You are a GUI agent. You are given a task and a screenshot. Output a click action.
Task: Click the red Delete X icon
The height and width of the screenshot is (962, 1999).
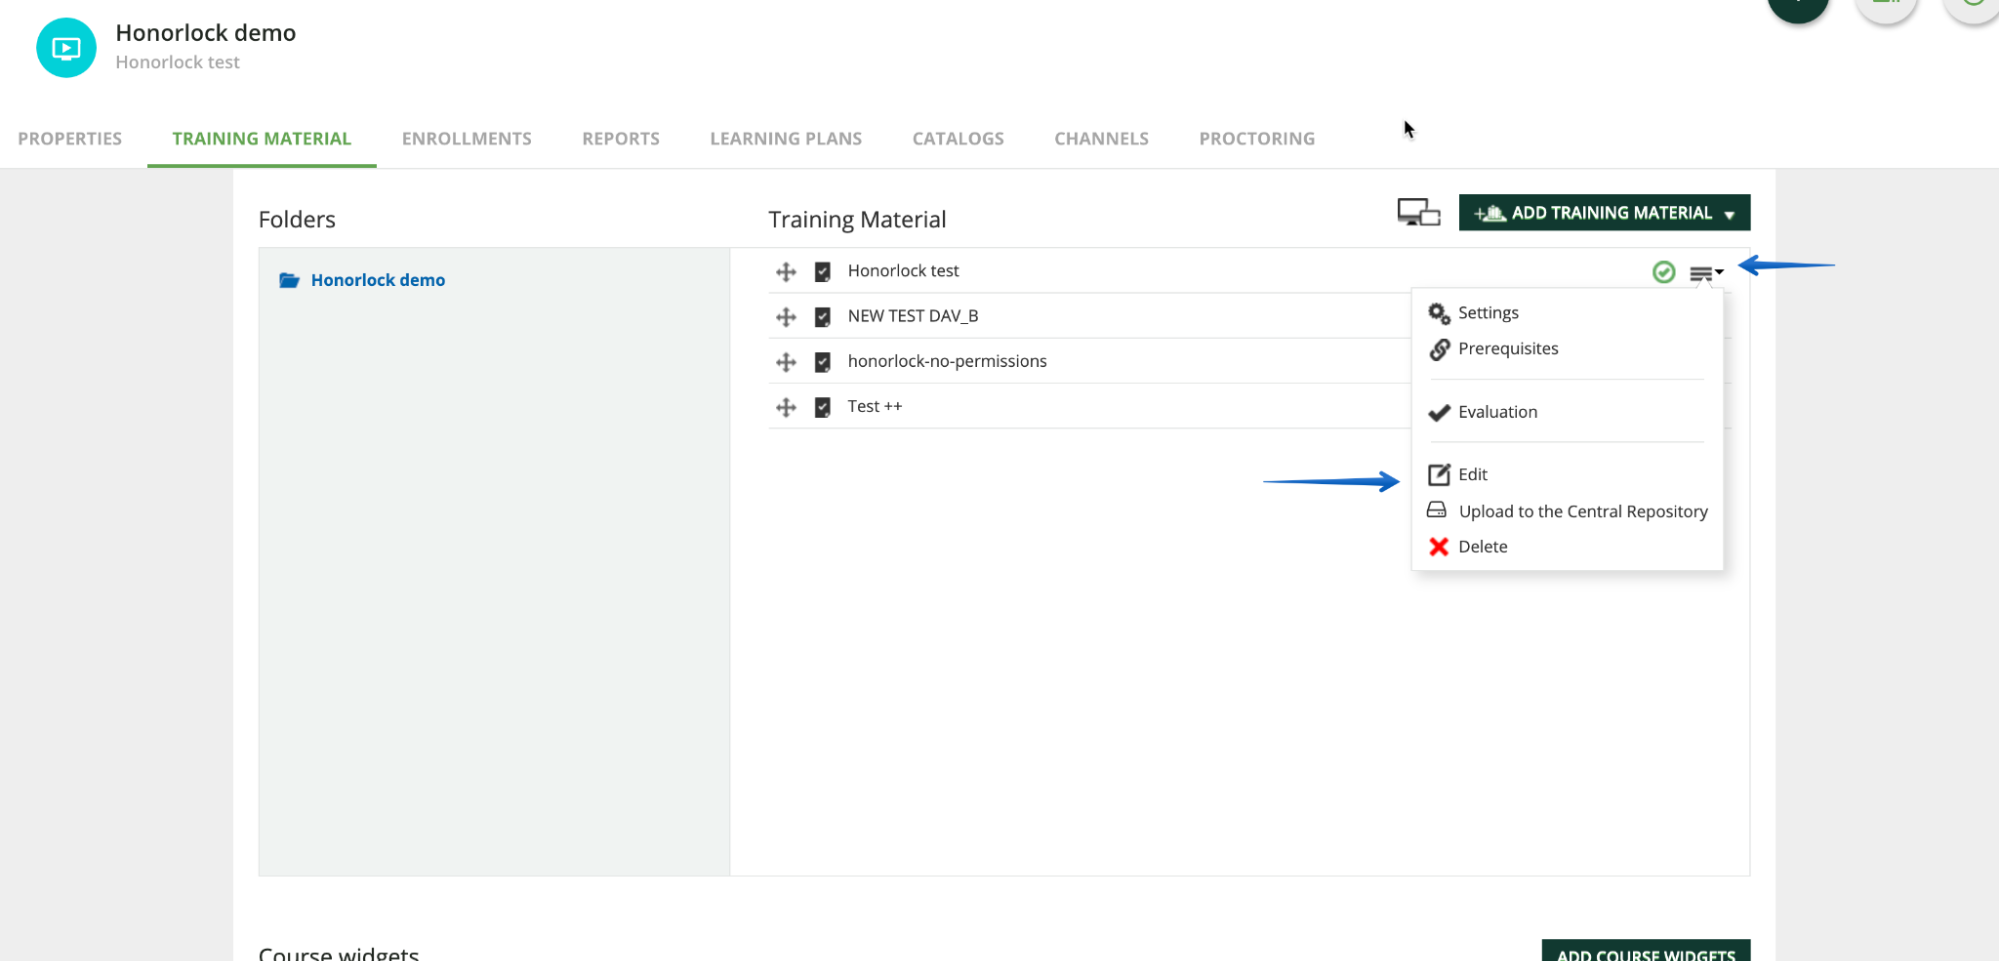click(1439, 547)
